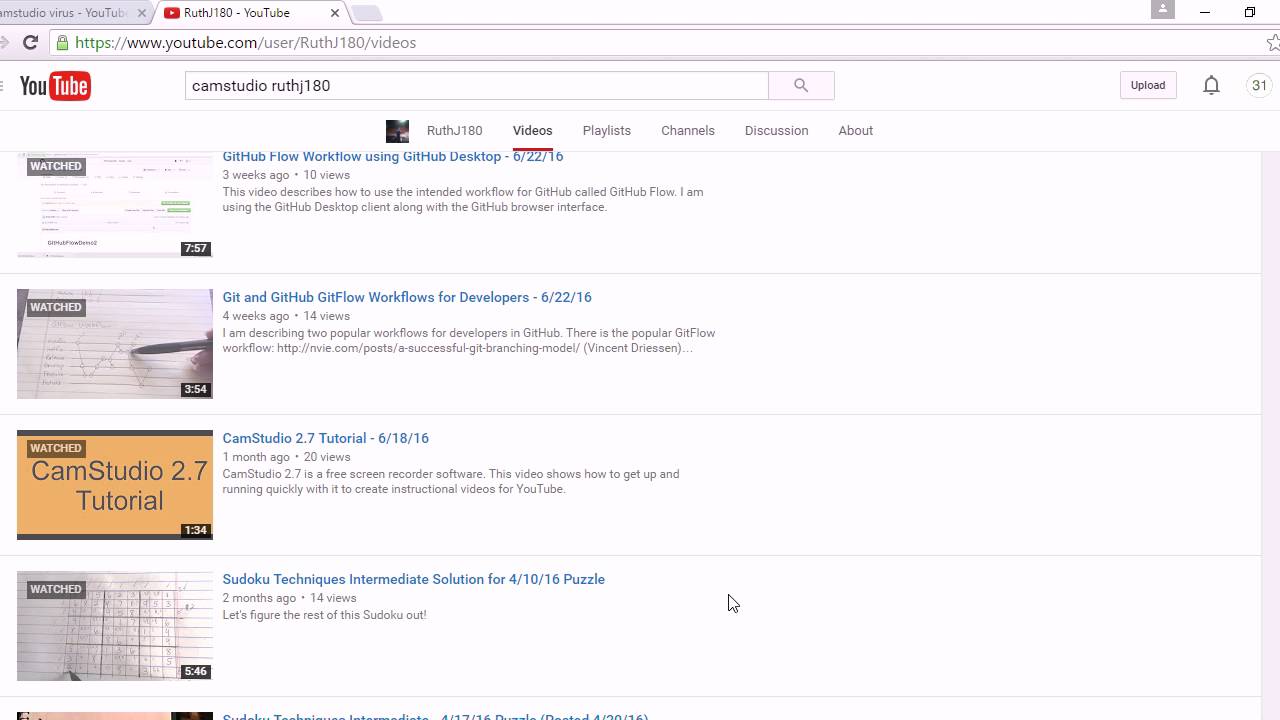Open the Discussion tab

point(776,131)
